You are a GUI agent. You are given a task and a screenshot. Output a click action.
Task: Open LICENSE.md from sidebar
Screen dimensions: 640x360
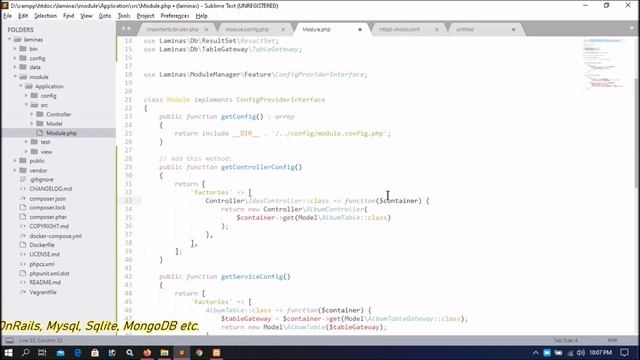pos(44,254)
